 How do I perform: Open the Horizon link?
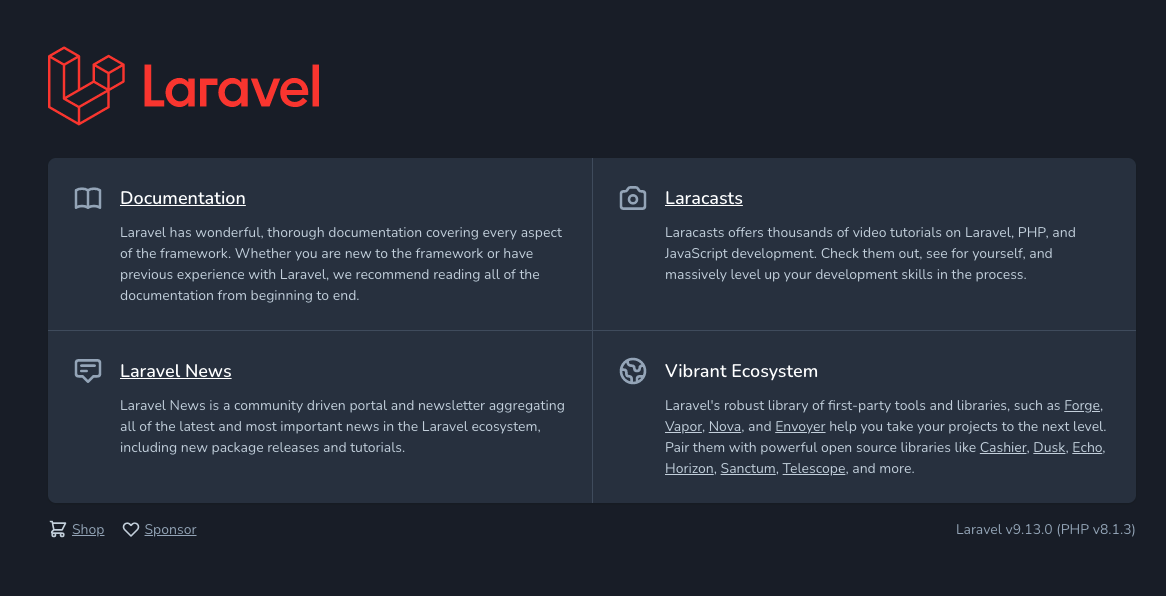click(x=689, y=468)
